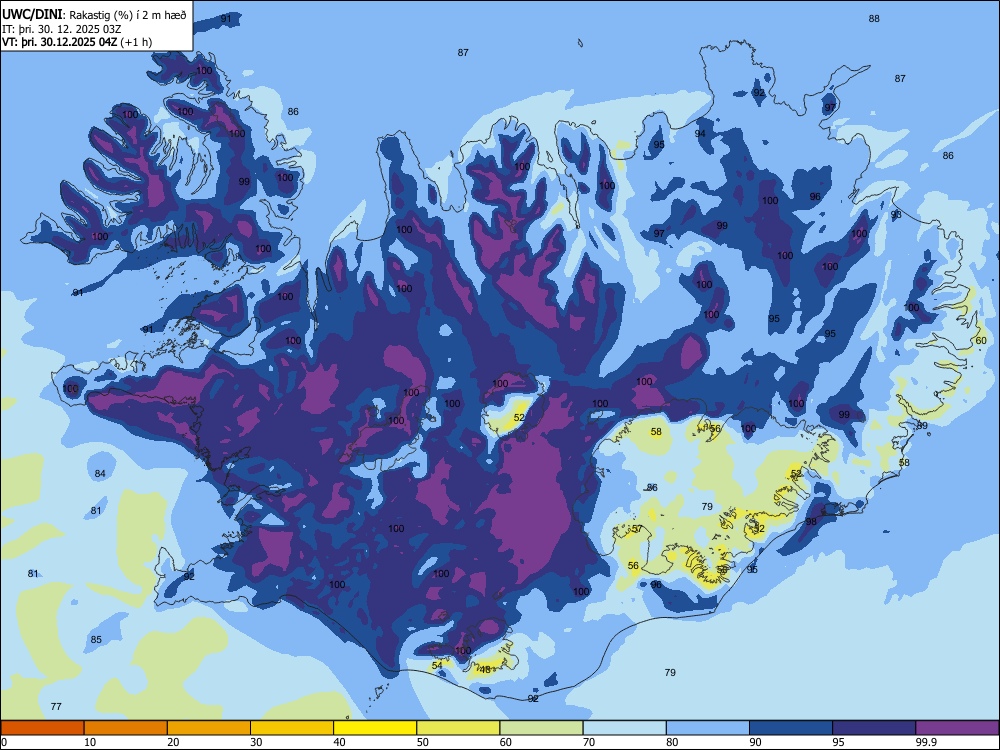Image resolution: width=1000 pixels, height=750 pixels.
Task: Select the 'IT: þri. 30. 12. 2025 03Z' line
Action: click(x=62, y=29)
